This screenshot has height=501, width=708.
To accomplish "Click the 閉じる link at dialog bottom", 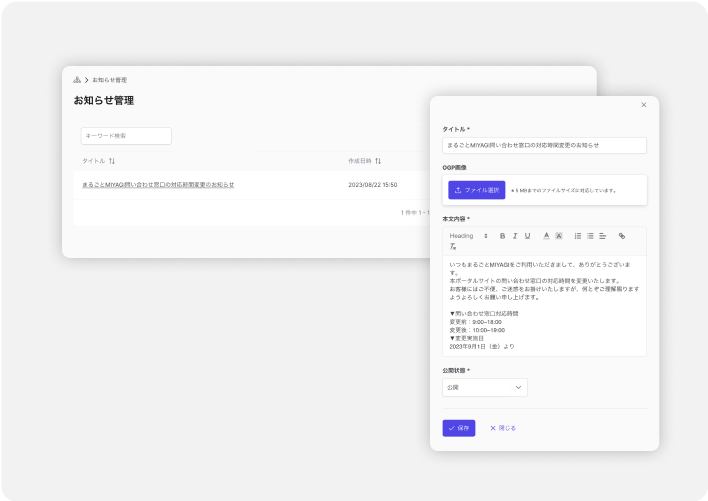I will point(503,428).
